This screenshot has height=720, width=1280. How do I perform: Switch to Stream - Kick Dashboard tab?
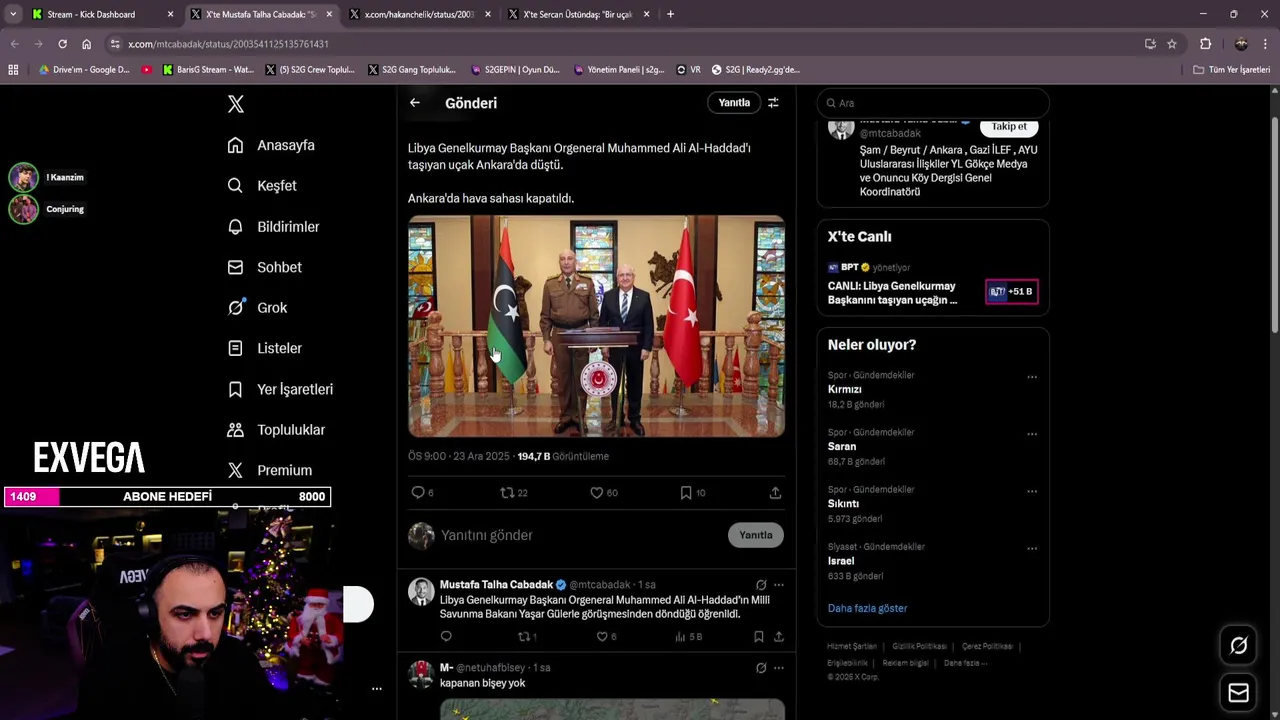(101, 14)
